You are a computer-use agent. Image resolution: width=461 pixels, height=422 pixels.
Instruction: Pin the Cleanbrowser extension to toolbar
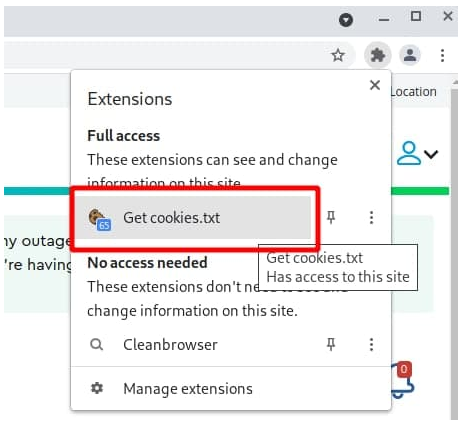coord(331,344)
